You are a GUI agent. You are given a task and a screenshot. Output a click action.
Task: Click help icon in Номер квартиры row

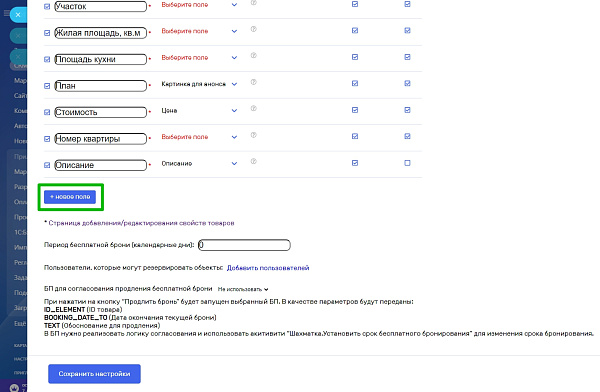coord(253,135)
